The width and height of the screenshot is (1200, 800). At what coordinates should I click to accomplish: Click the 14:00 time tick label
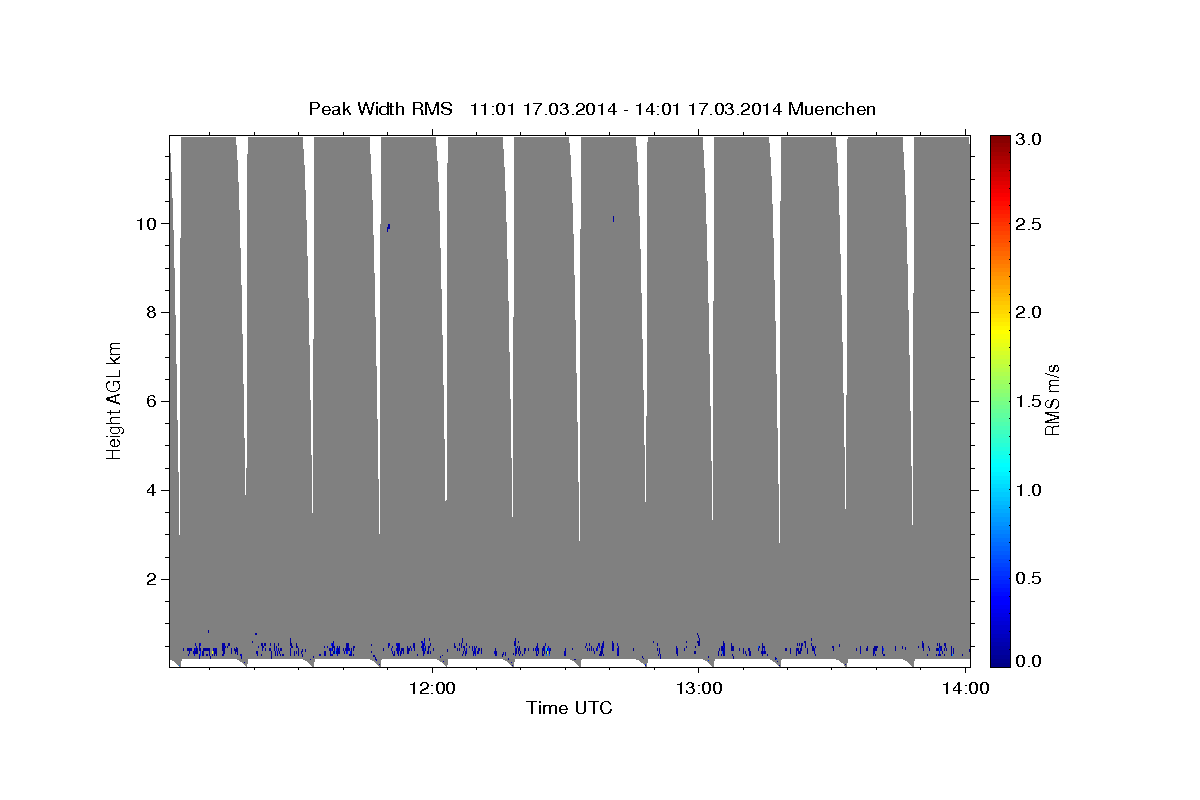click(x=966, y=689)
